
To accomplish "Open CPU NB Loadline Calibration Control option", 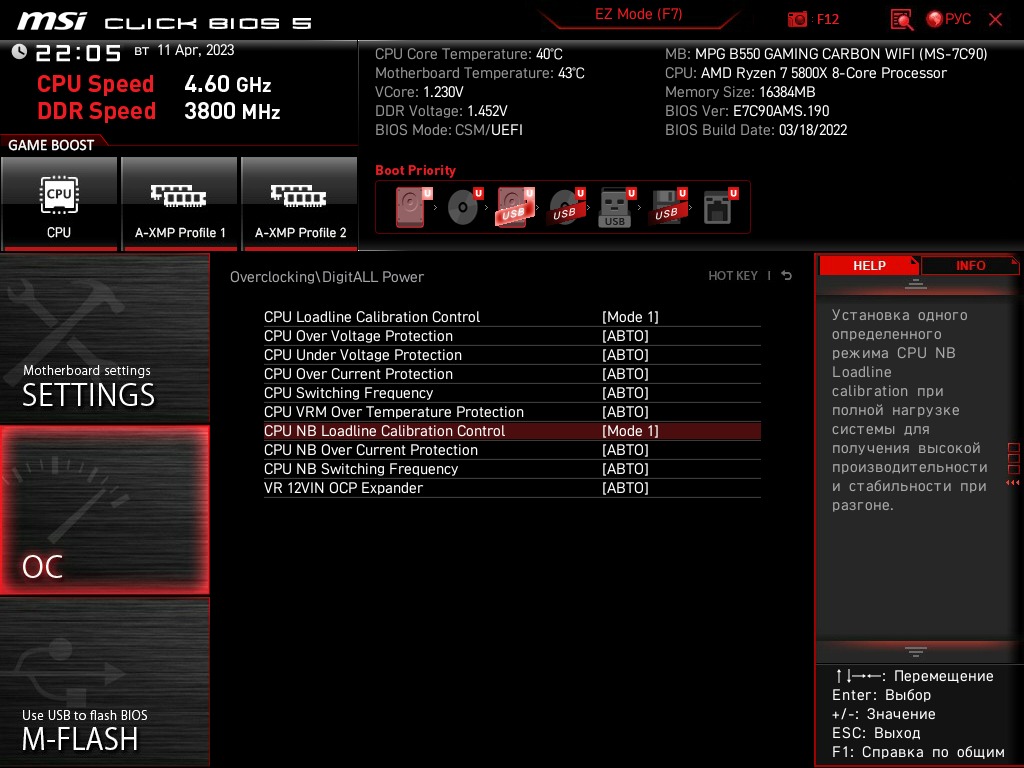I will pos(512,431).
